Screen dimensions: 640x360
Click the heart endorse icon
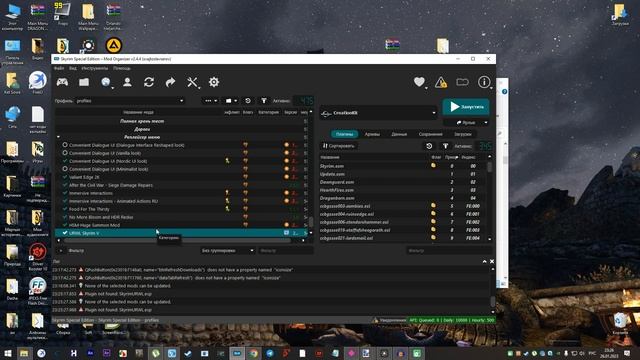419,82
